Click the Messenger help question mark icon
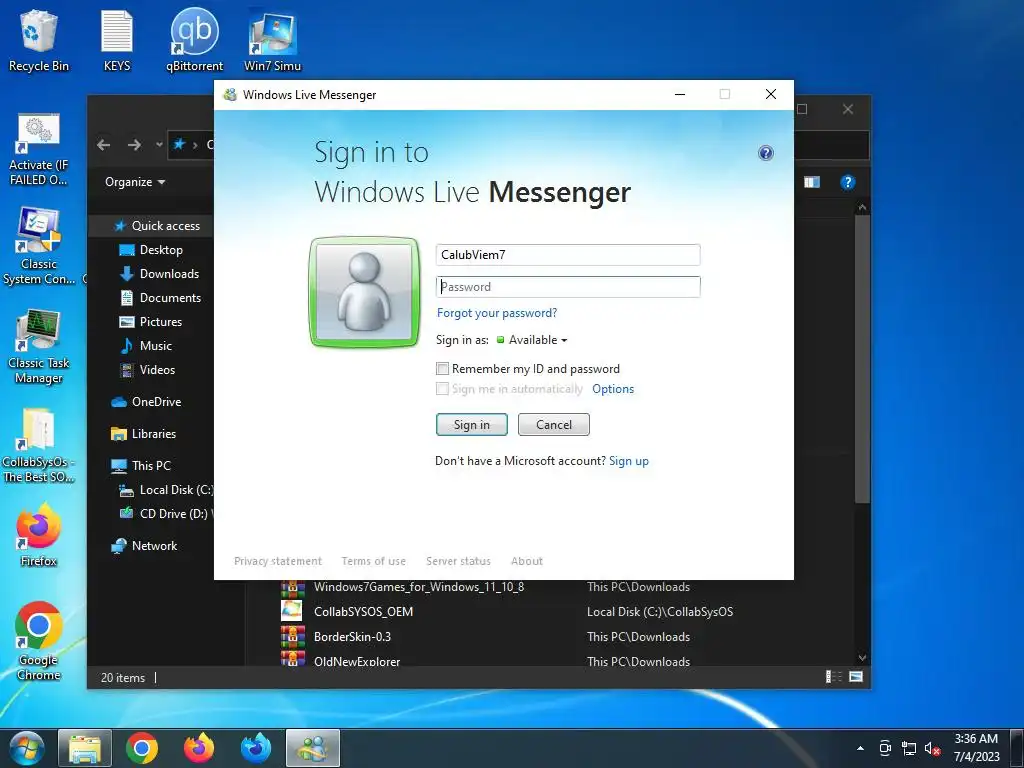The width and height of the screenshot is (1024, 768). 765,153
